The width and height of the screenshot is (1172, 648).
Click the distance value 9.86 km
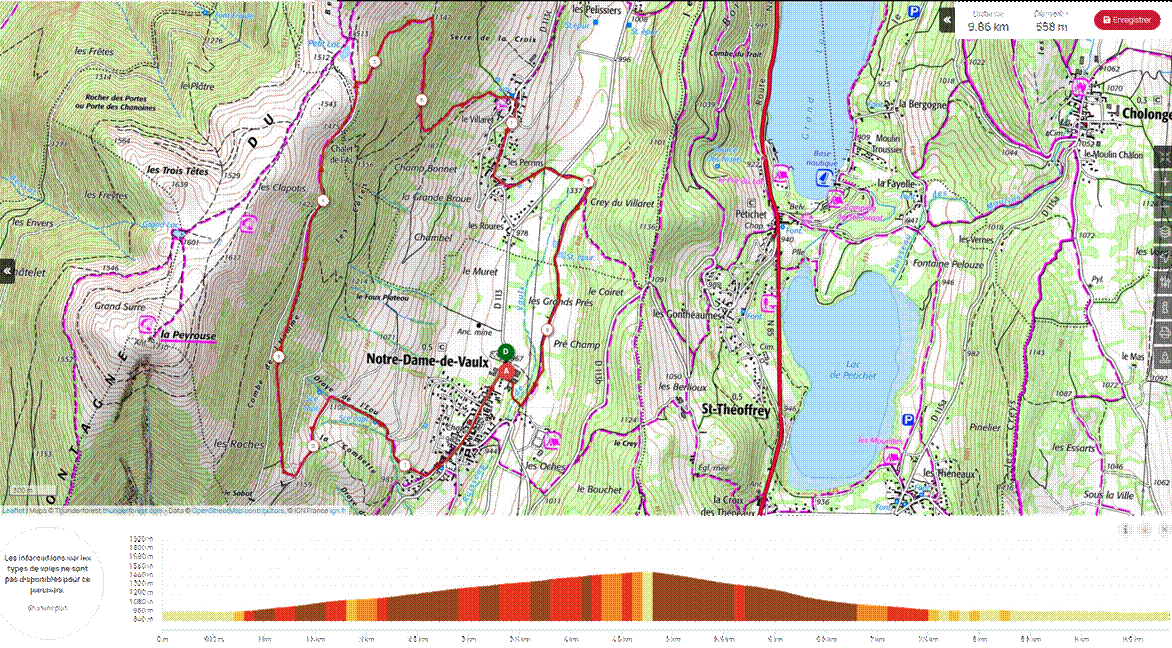coord(988,27)
